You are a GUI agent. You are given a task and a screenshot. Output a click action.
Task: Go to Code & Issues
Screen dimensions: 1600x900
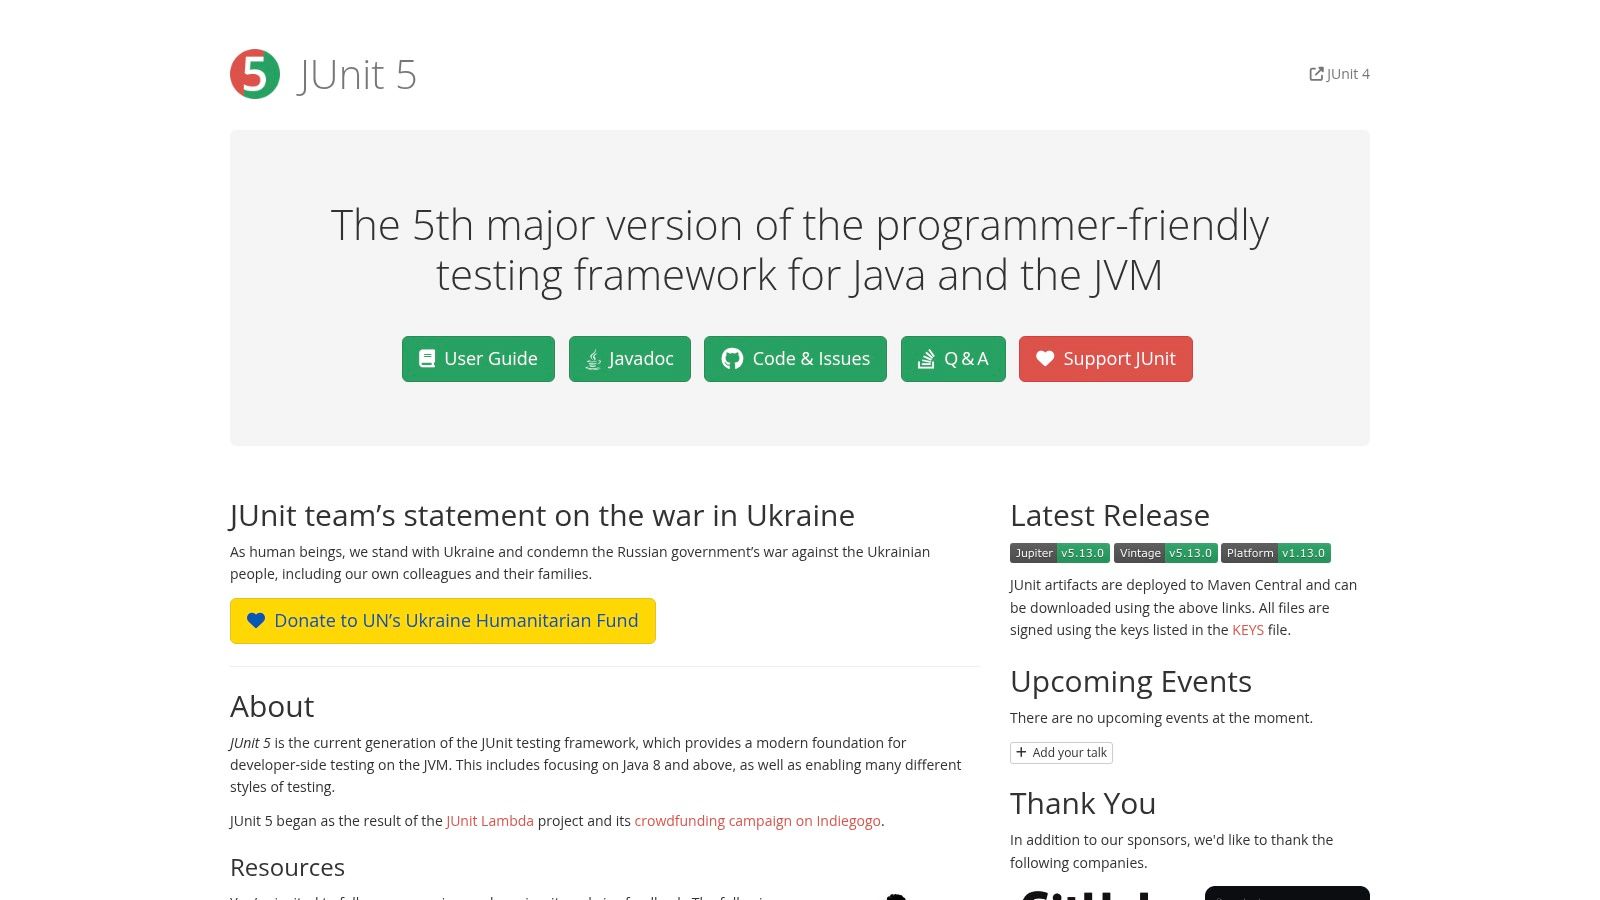(x=795, y=359)
